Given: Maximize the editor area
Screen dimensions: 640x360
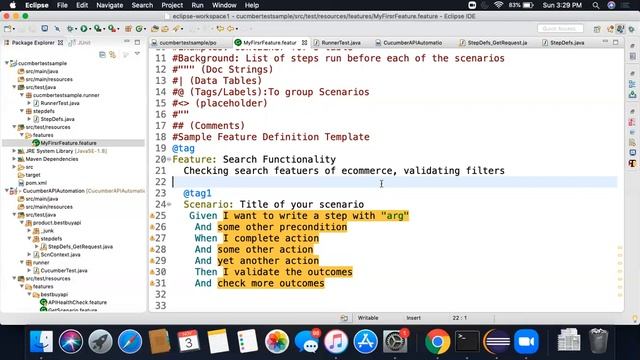Looking at the screenshot, I should click(x=616, y=42).
